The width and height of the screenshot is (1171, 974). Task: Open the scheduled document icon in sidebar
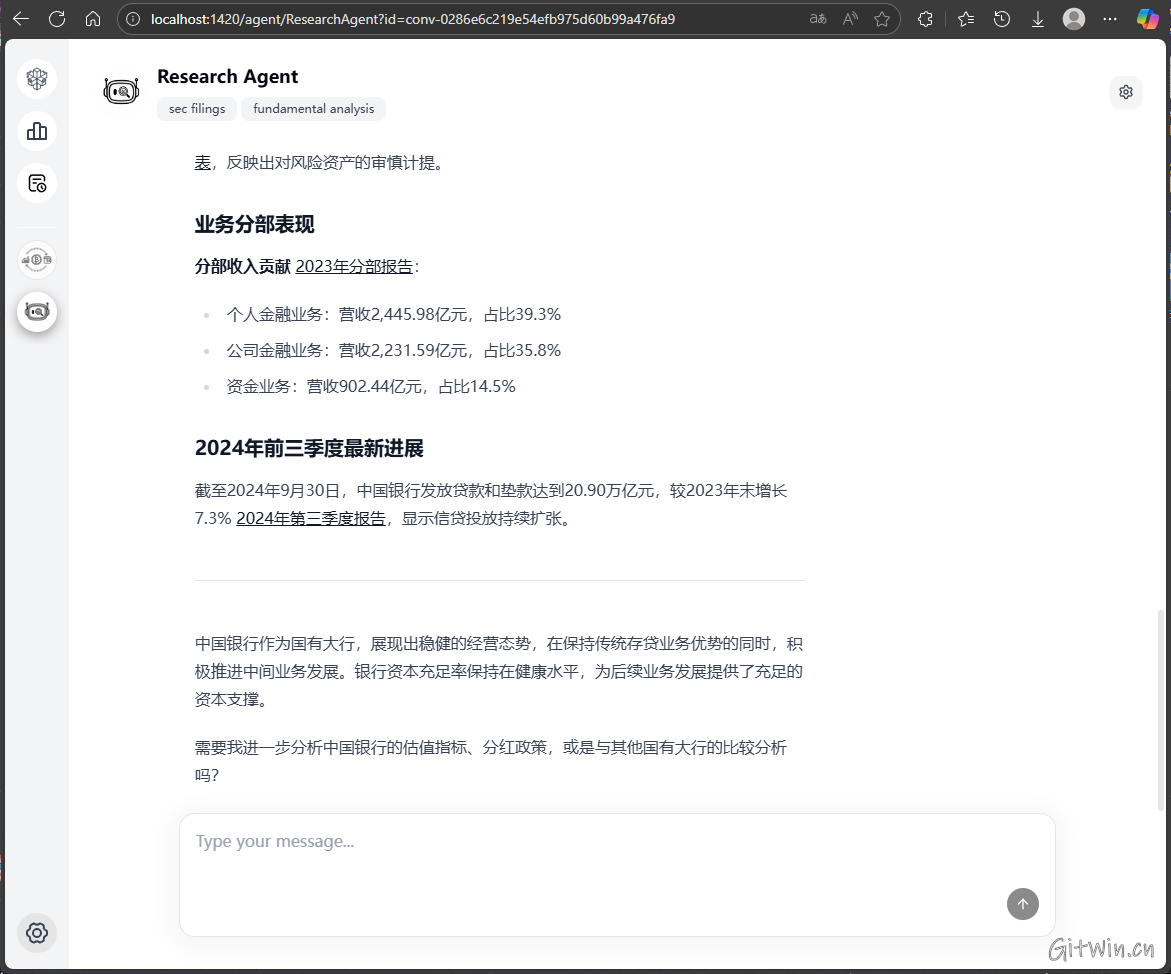pyautogui.click(x=37, y=183)
